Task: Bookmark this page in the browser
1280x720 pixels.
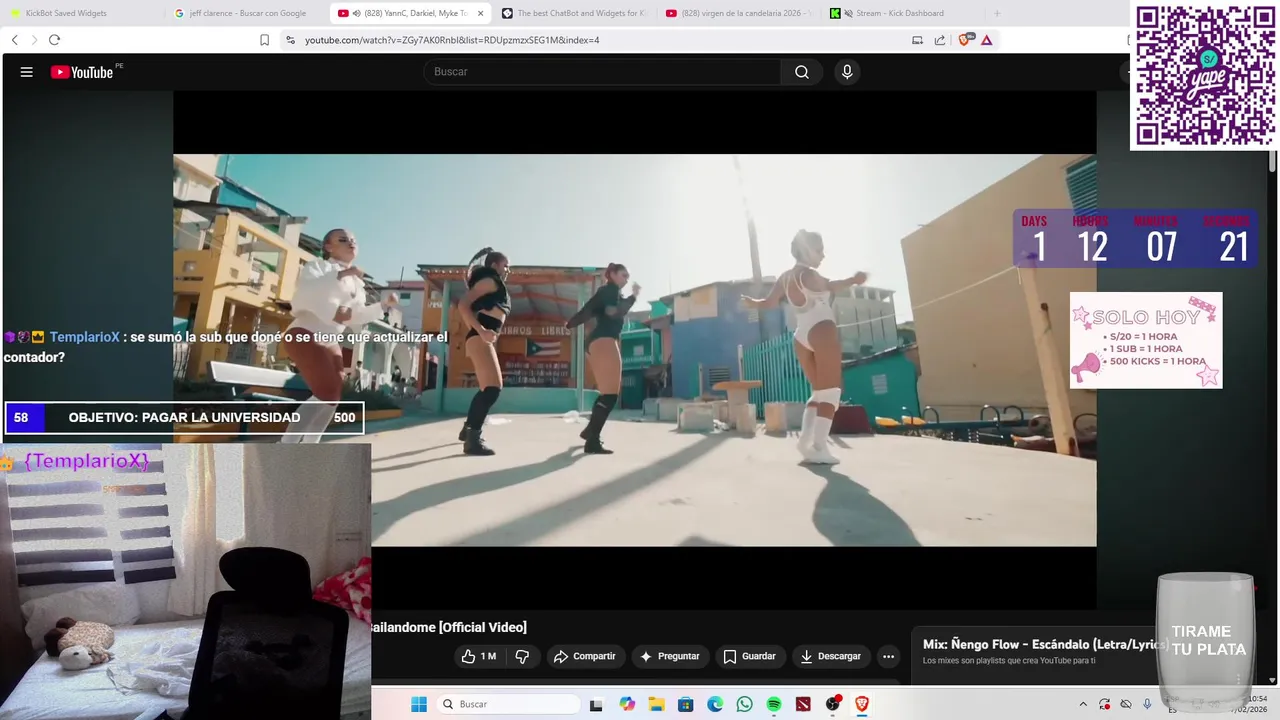Action: [264, 40]
